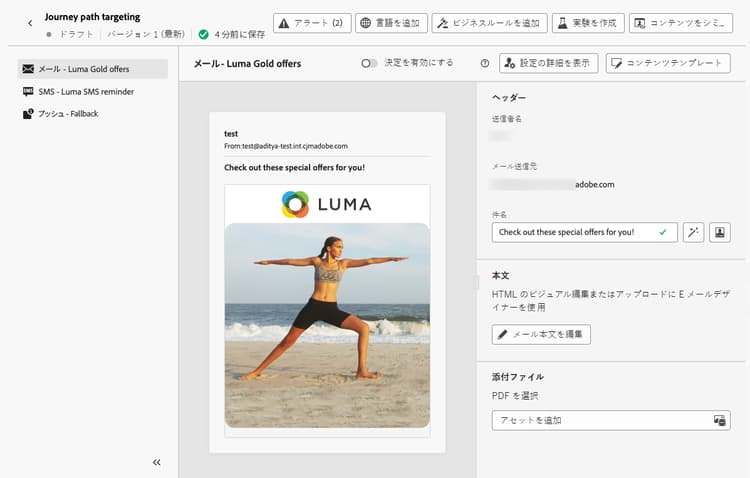The image size is (750, 478).
Task: Click the subject line input field
Action: click(x=585, y=232)
